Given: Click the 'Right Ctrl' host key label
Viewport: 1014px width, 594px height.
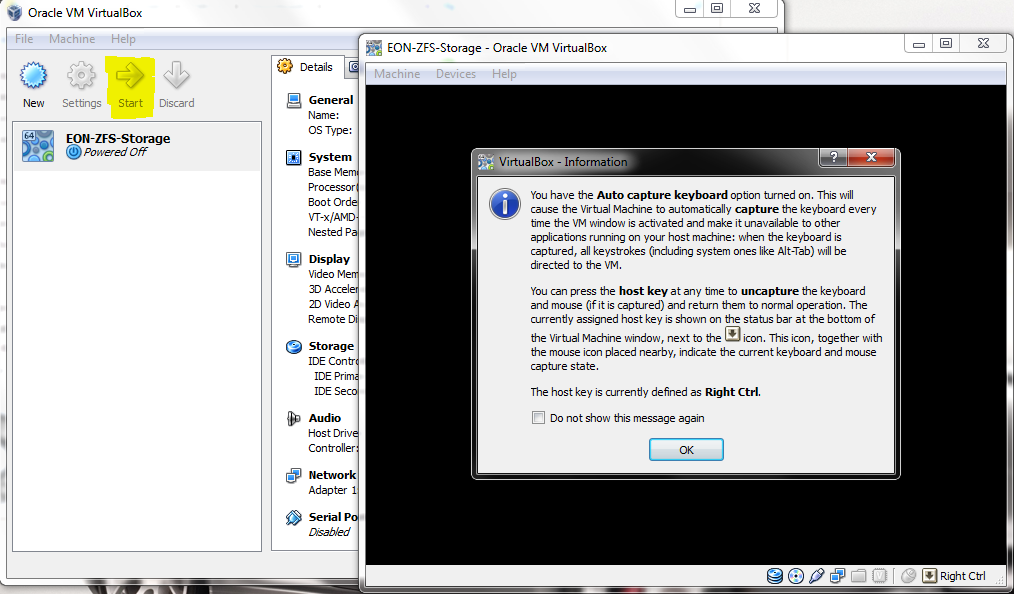Looking at the screenshot, I should point(962,576).
